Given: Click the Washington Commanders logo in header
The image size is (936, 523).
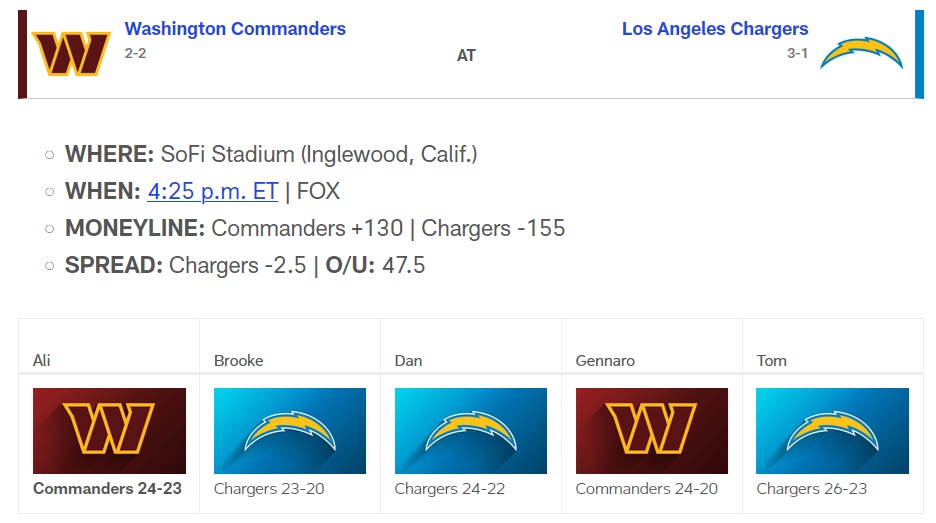Looking at the screenshot, I should 71,54.
